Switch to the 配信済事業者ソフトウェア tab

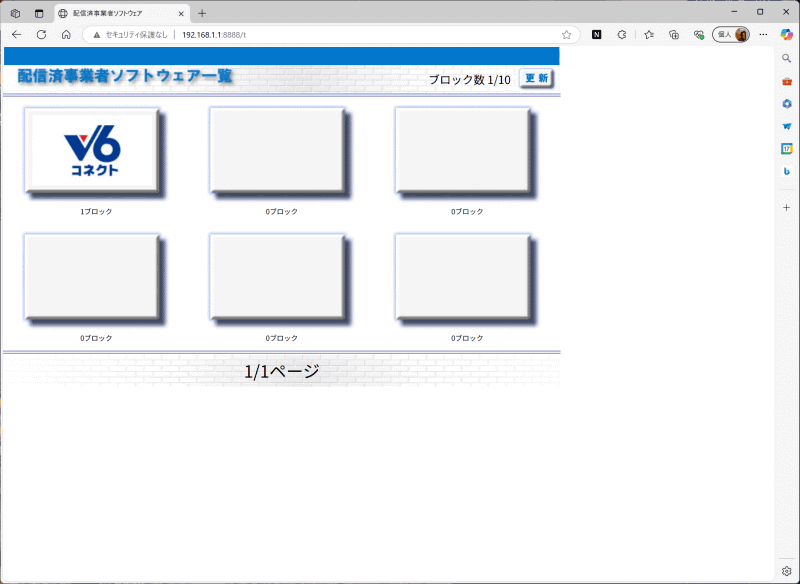110,13
